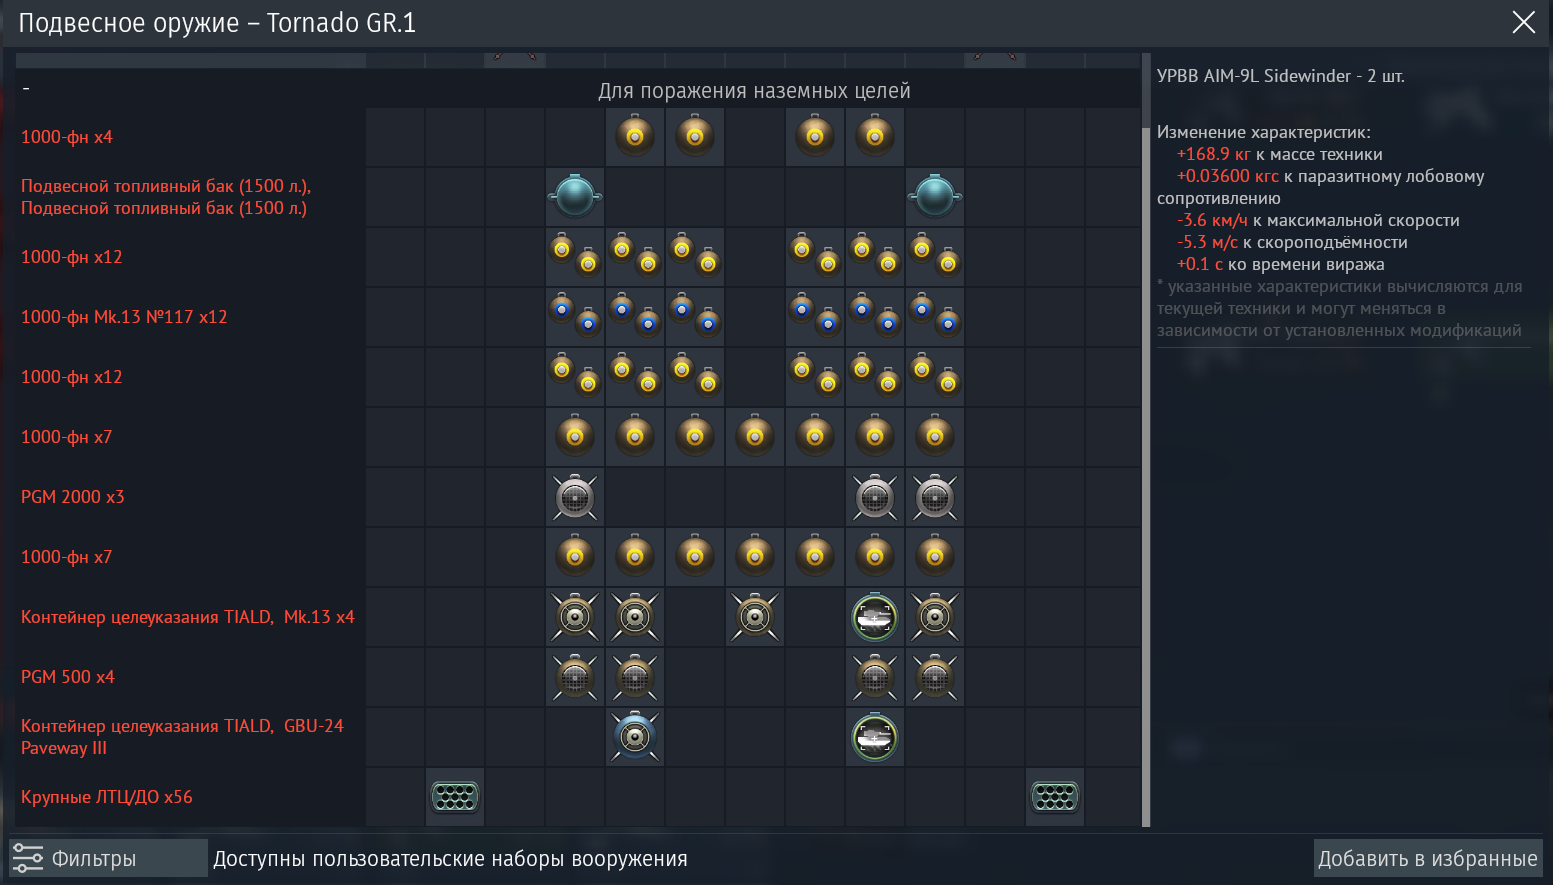Screen dimensions: 1553x885
Task: Select the PGM 500 x4 preset label
Action: (68, 677)
